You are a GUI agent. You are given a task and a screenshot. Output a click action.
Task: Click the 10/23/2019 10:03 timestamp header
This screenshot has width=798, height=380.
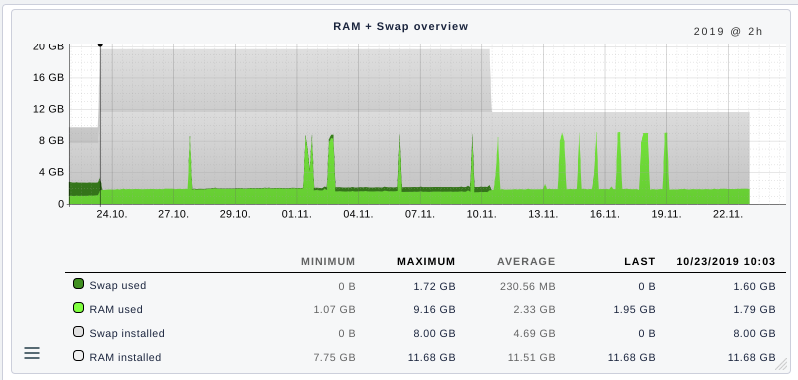click(x=726, y=261)
